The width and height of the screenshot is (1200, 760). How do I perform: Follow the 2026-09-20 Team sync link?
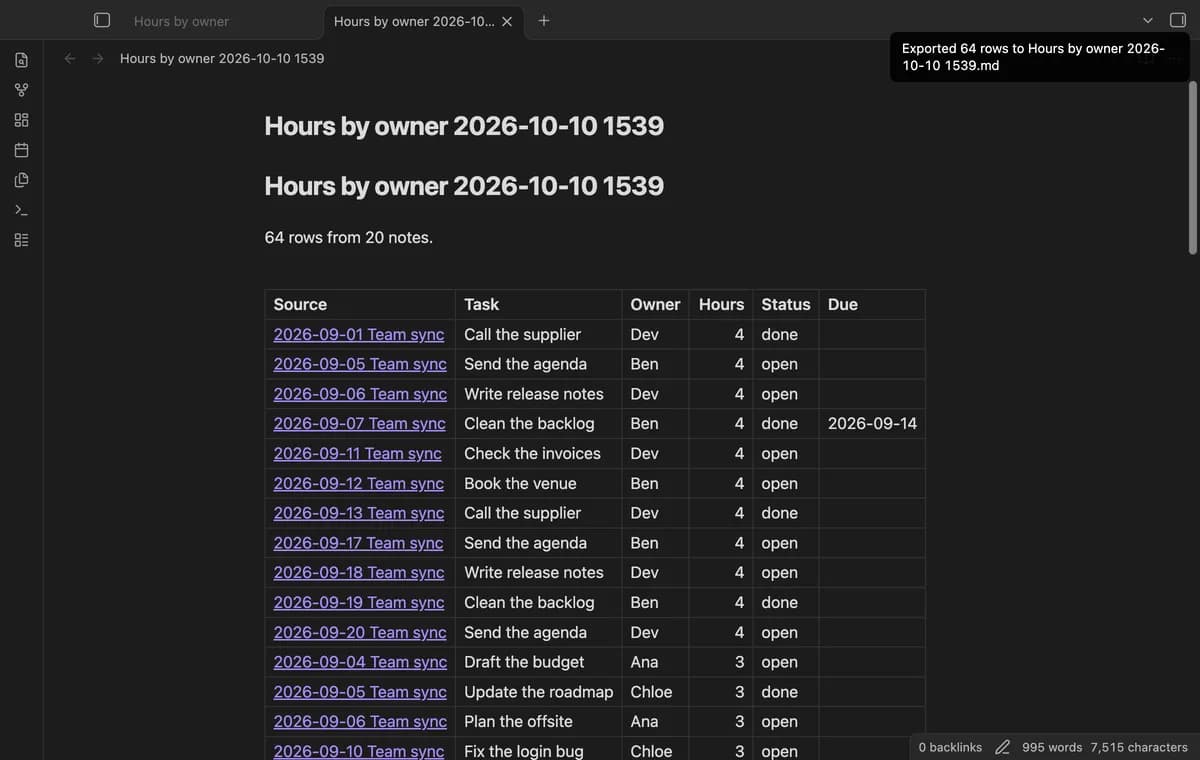[360, 632]
